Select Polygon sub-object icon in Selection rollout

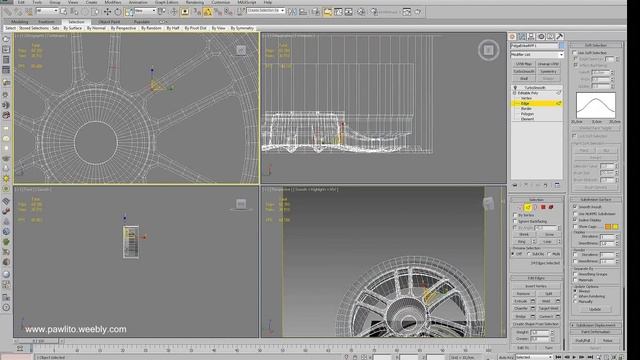(543, 207)
